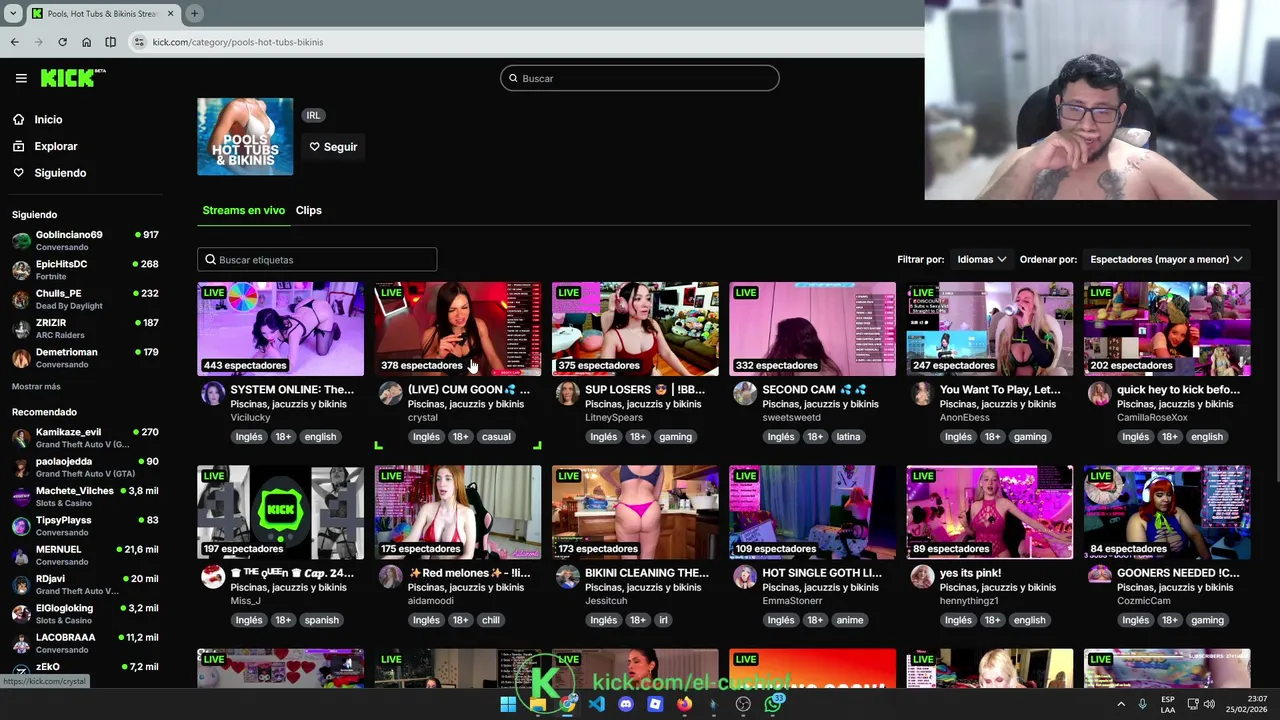Click the 'chill' tag under aidamoodi
Viewport: 1280px width, 720px height.
491,620
